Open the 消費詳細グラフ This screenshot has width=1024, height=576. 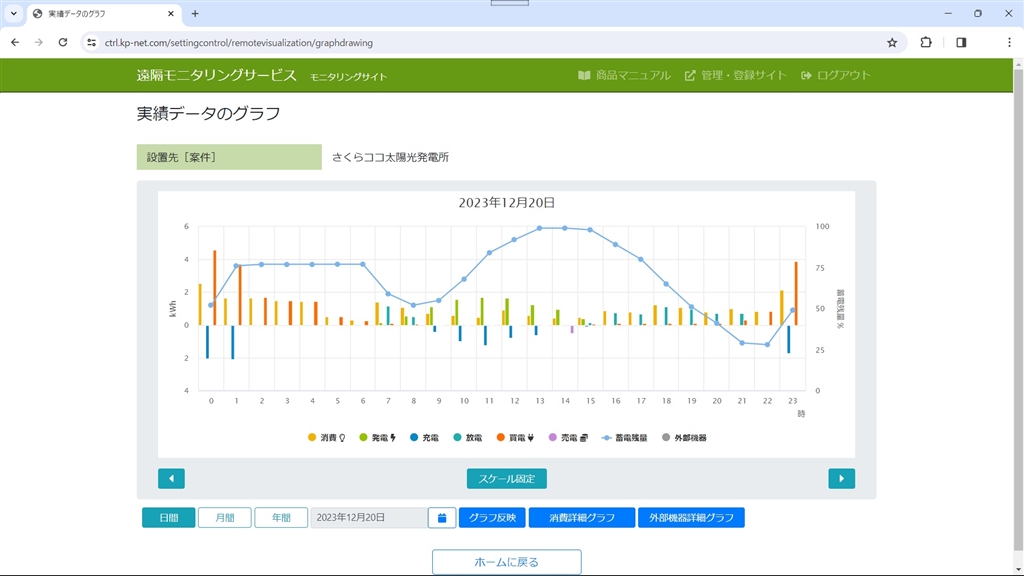[582, 517]
